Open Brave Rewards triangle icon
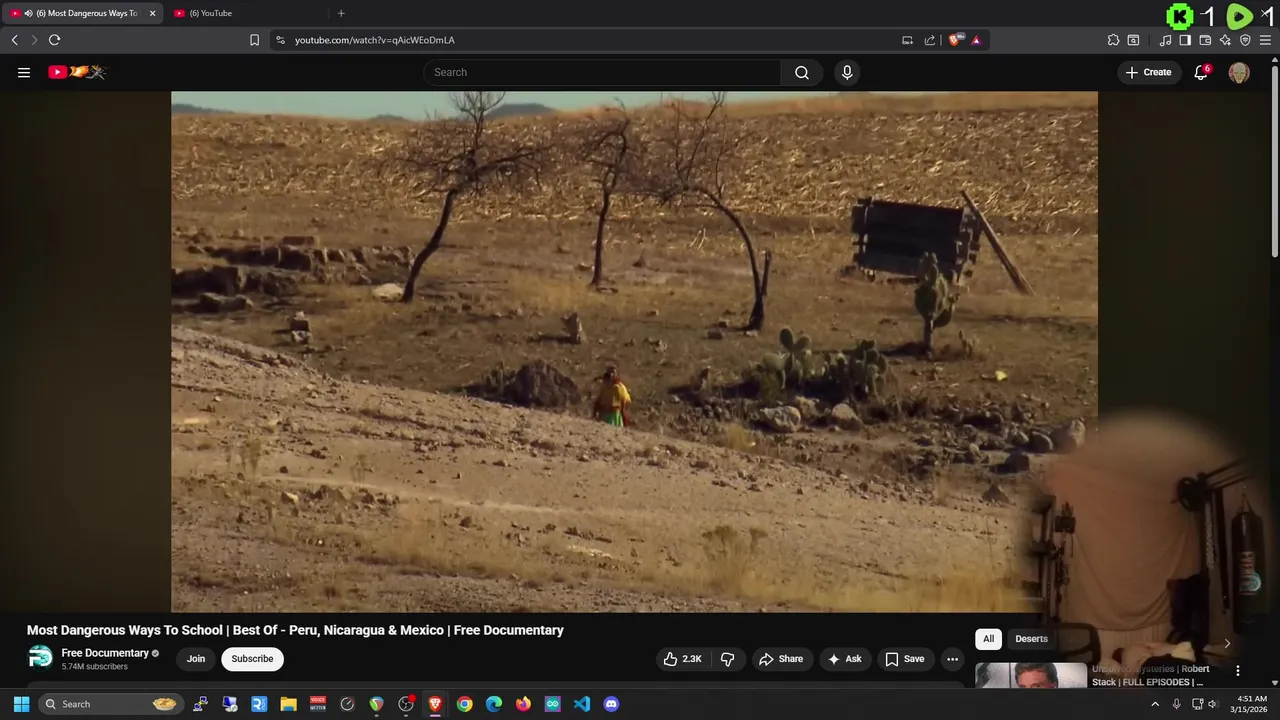The height and width of the screenshot is (720, 1280). tap(976, 40)
